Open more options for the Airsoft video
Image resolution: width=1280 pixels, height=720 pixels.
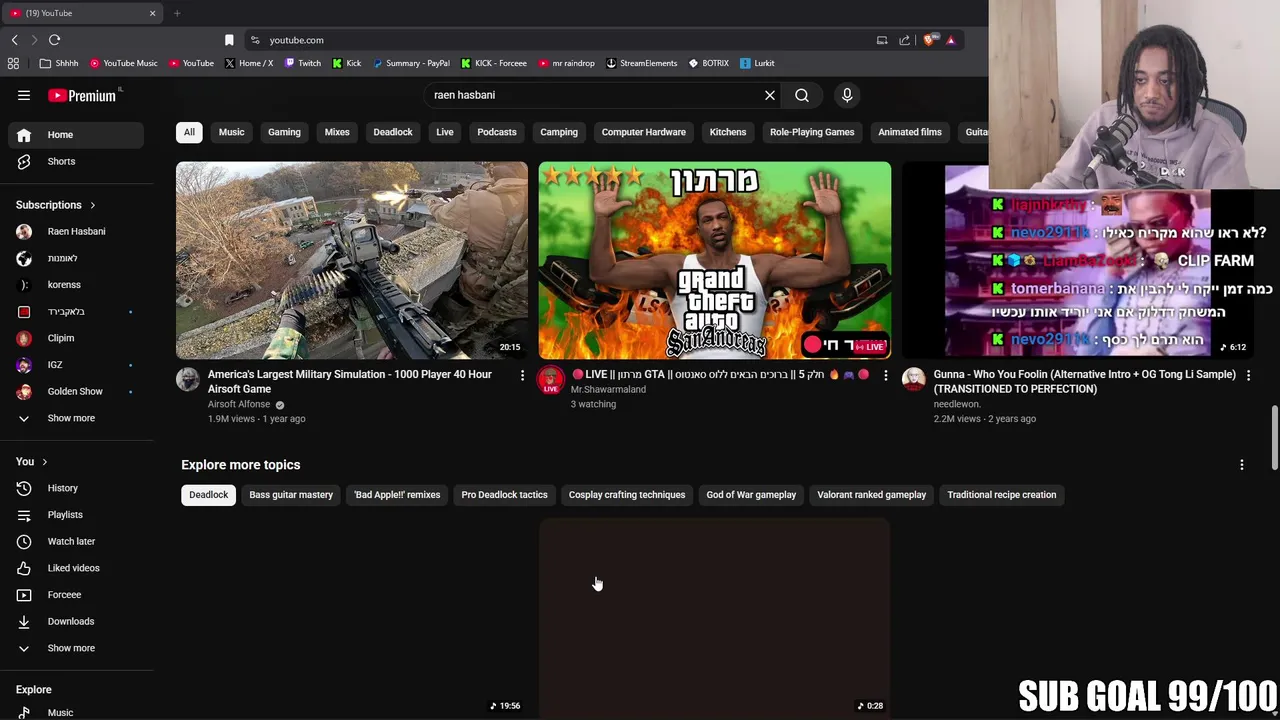click(x=522, y=375)
